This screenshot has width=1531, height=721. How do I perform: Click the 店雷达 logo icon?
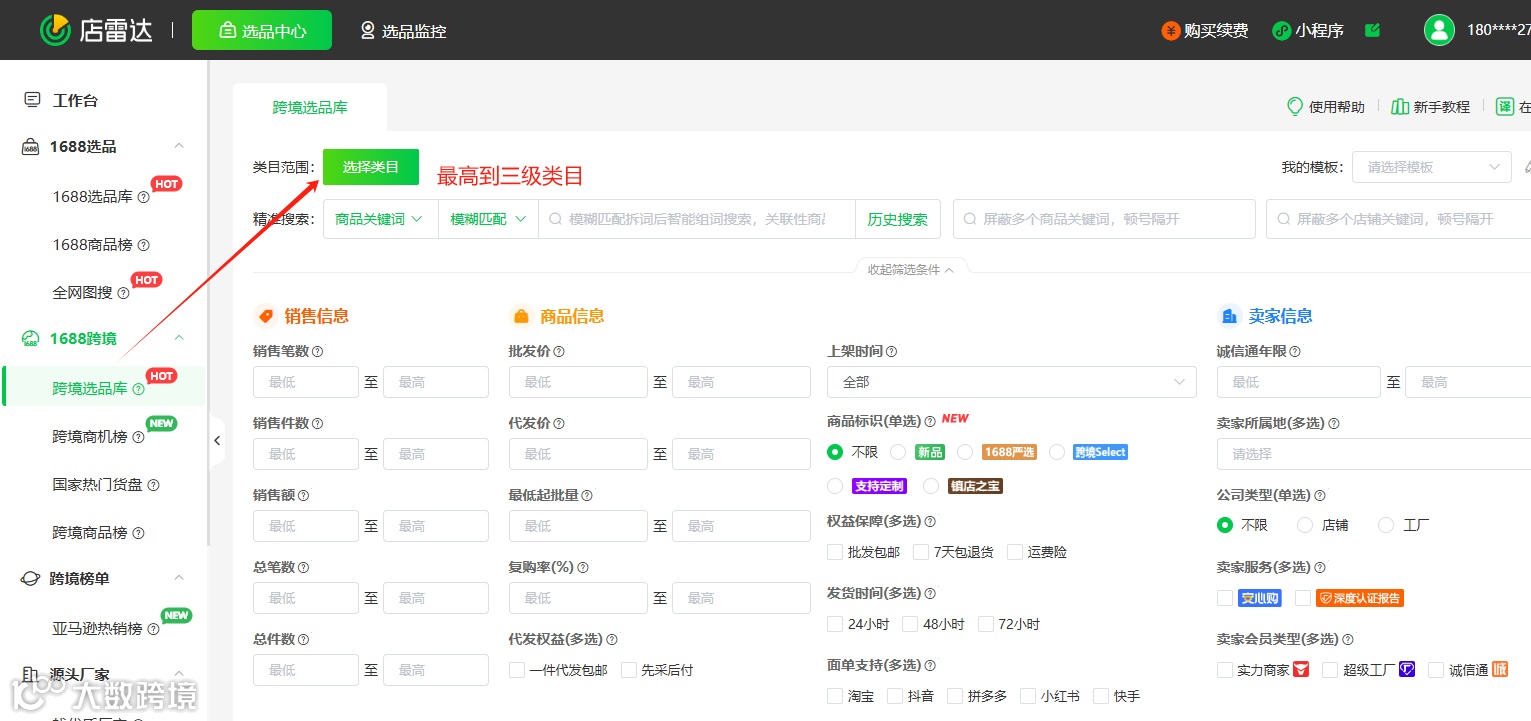tap(55, 30)
